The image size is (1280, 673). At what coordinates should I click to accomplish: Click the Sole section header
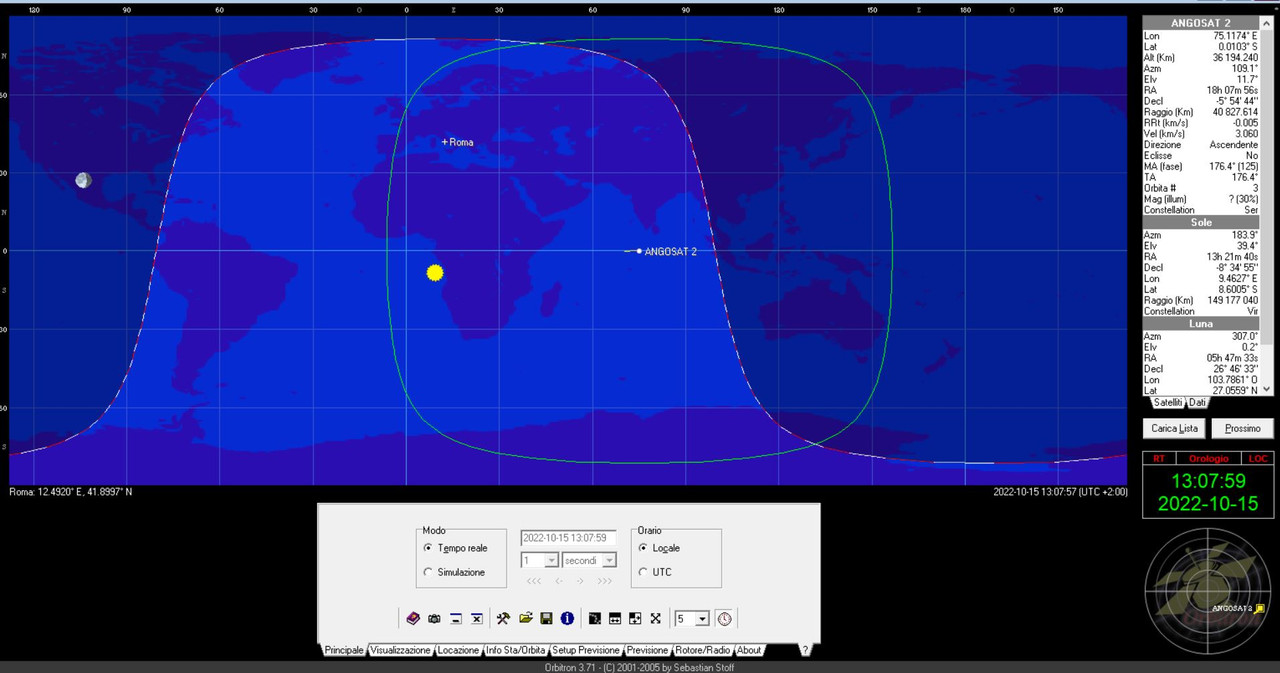(x=1201, y=223)
